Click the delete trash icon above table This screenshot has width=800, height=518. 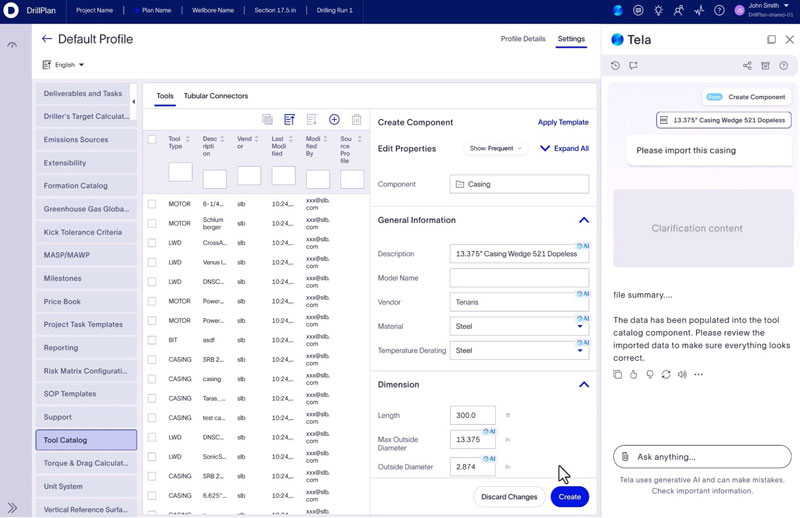click(357, 119)
